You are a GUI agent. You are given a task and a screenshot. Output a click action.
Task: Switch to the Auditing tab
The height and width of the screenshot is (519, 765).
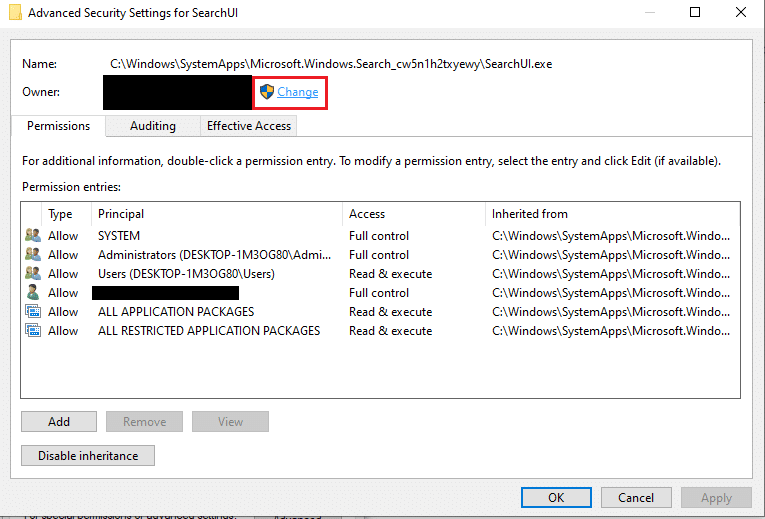[153, 126]
